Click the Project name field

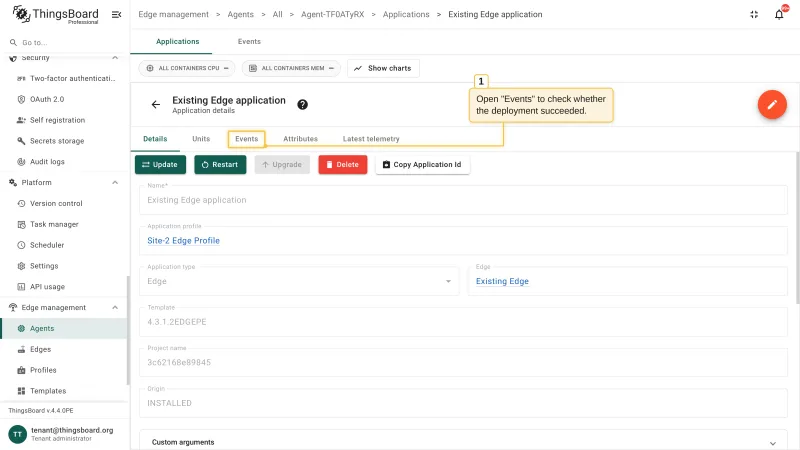[x=463, y=362]
